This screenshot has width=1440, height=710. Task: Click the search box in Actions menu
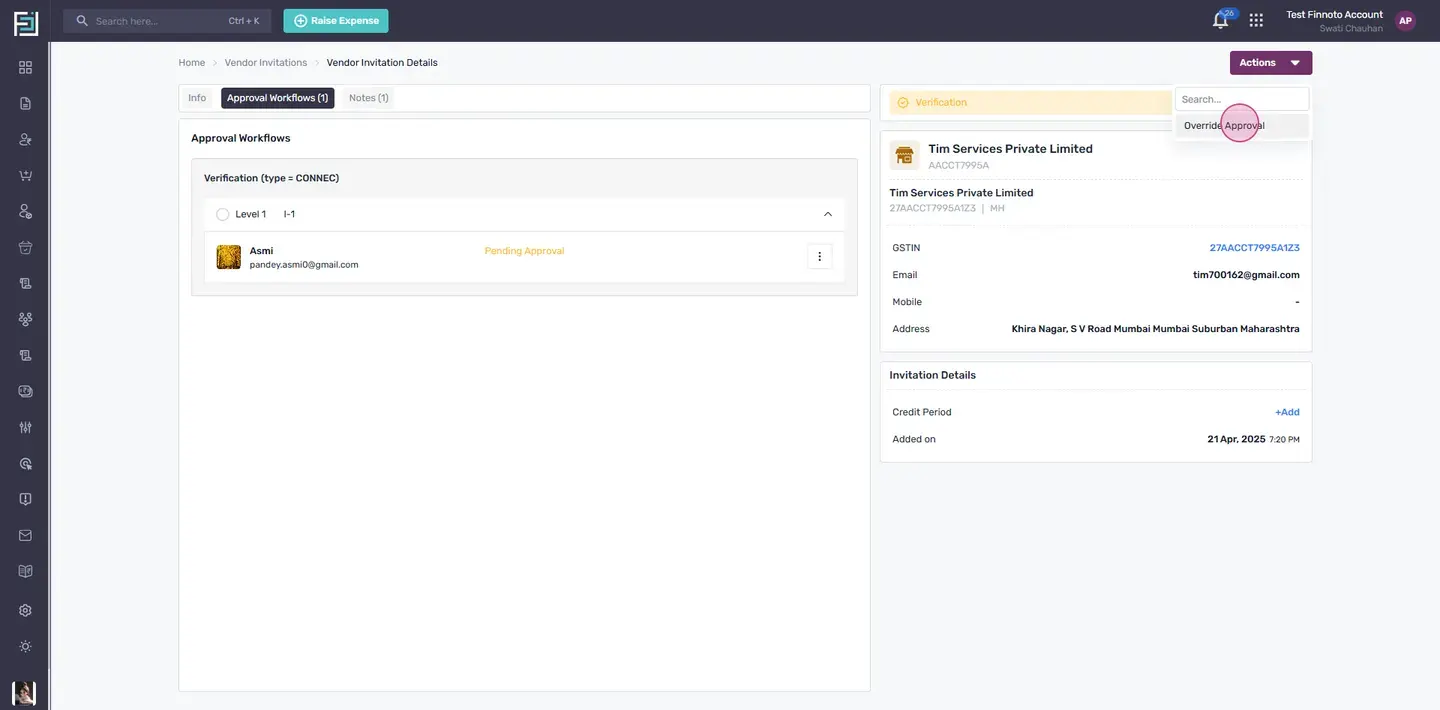(1242, 99)
